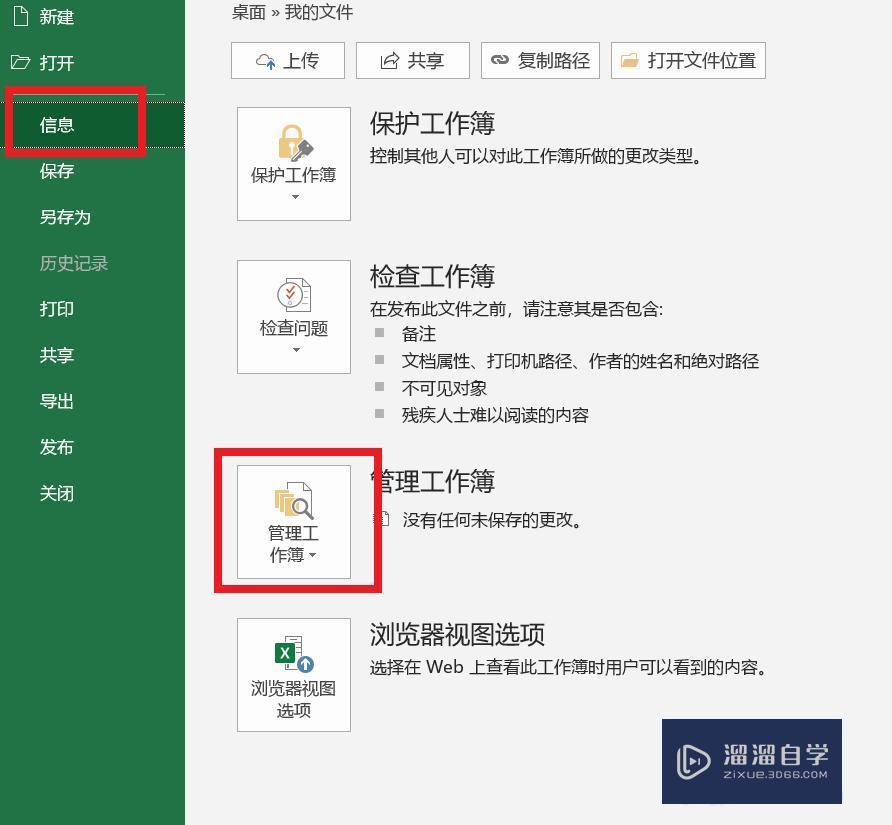Image resolution: width=892 pixels, height=825 pixels.
Task: Click the 共享 button label in the top row
Action: [426, 60]
